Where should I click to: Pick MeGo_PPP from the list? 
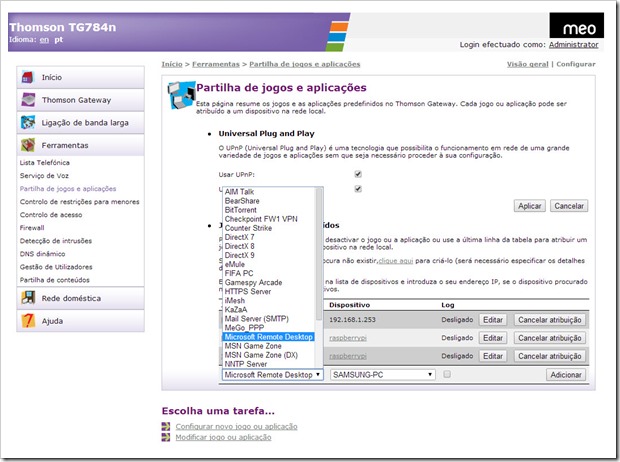click(x=244, y=328)
